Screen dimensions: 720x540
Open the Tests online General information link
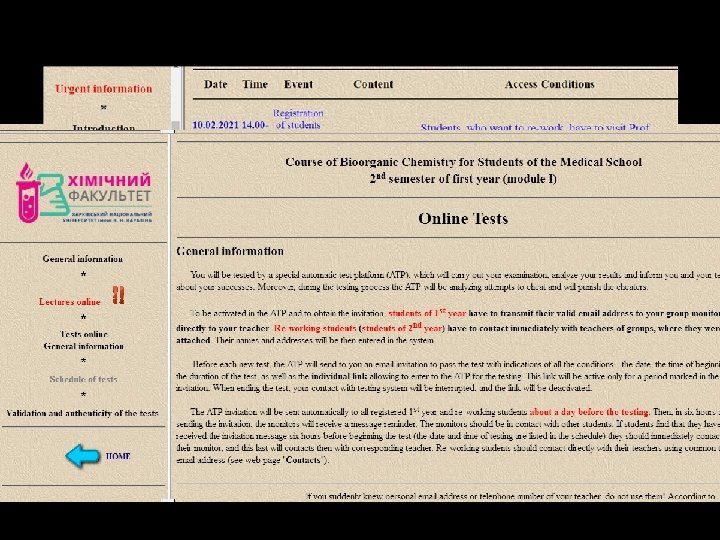84,340
